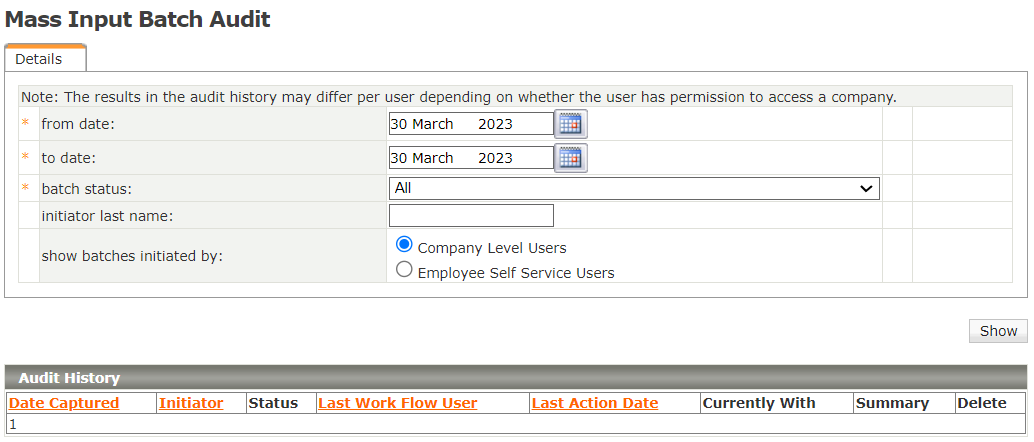Click the from date text field

(470, 124)
